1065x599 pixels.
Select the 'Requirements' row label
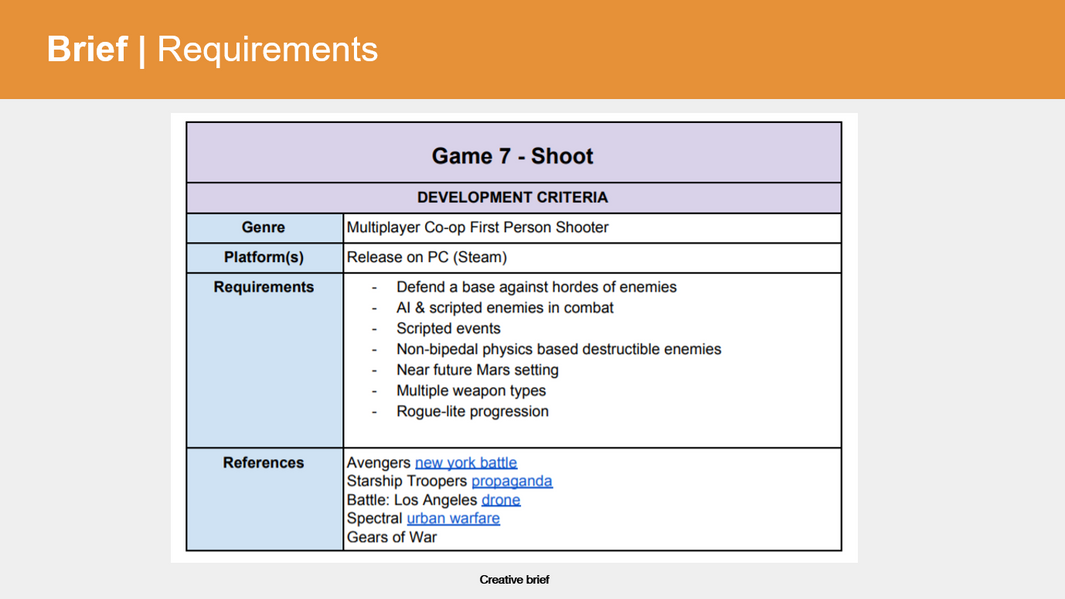pyautogui.click(x=264, y=287)
